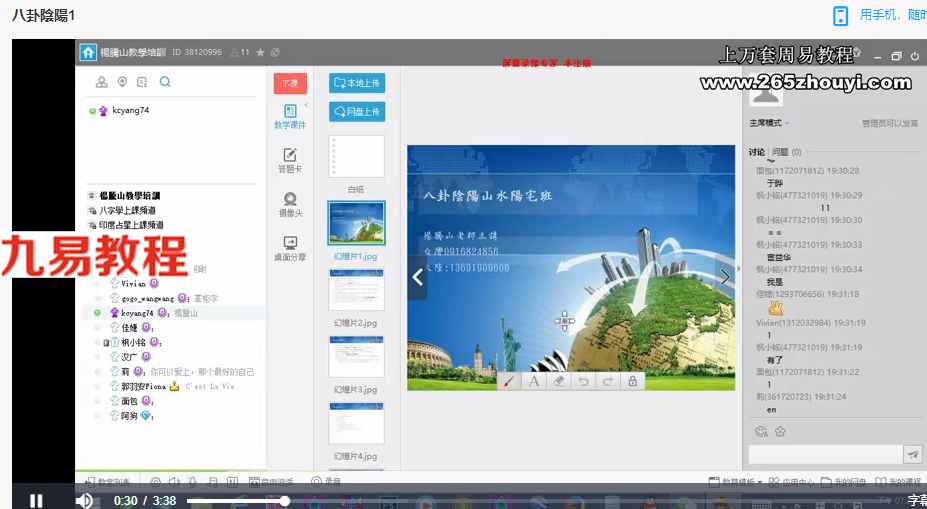
Task: Click the red 下课 button
Action: (x=290, y=83)
